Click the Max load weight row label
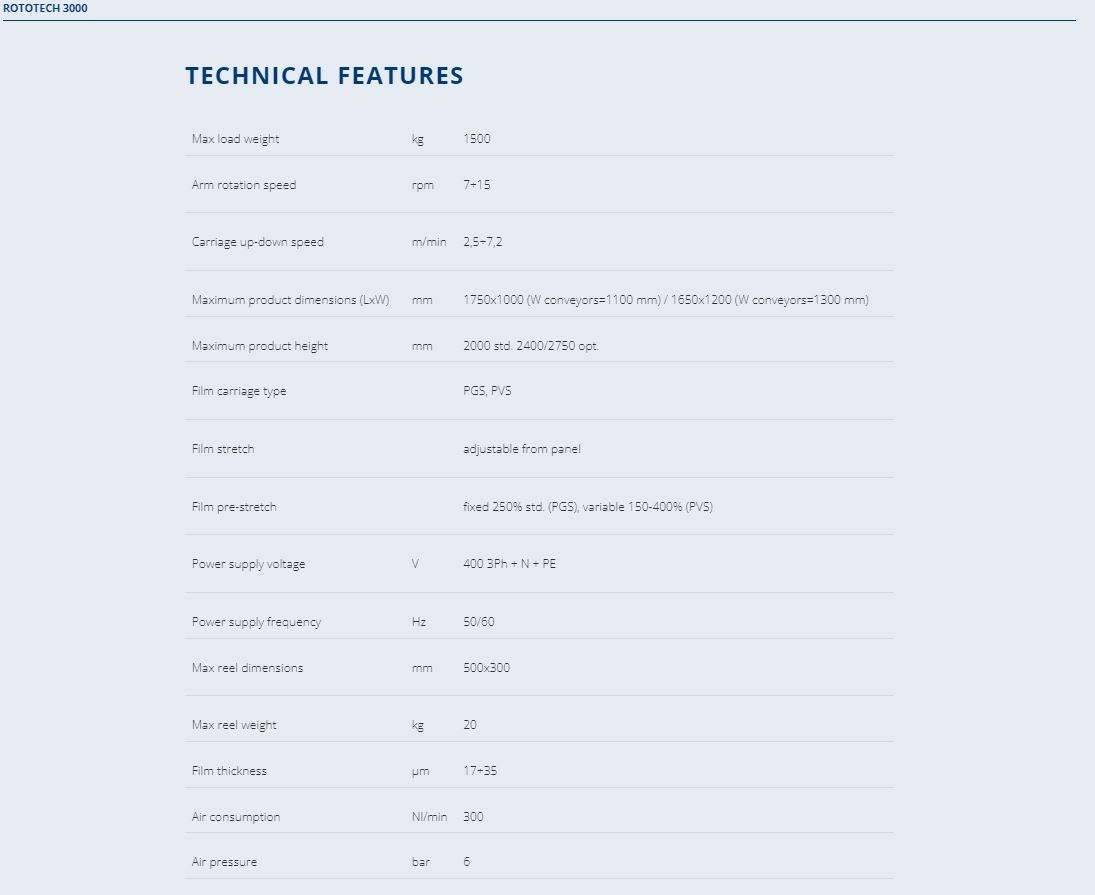 pos(235,139)
